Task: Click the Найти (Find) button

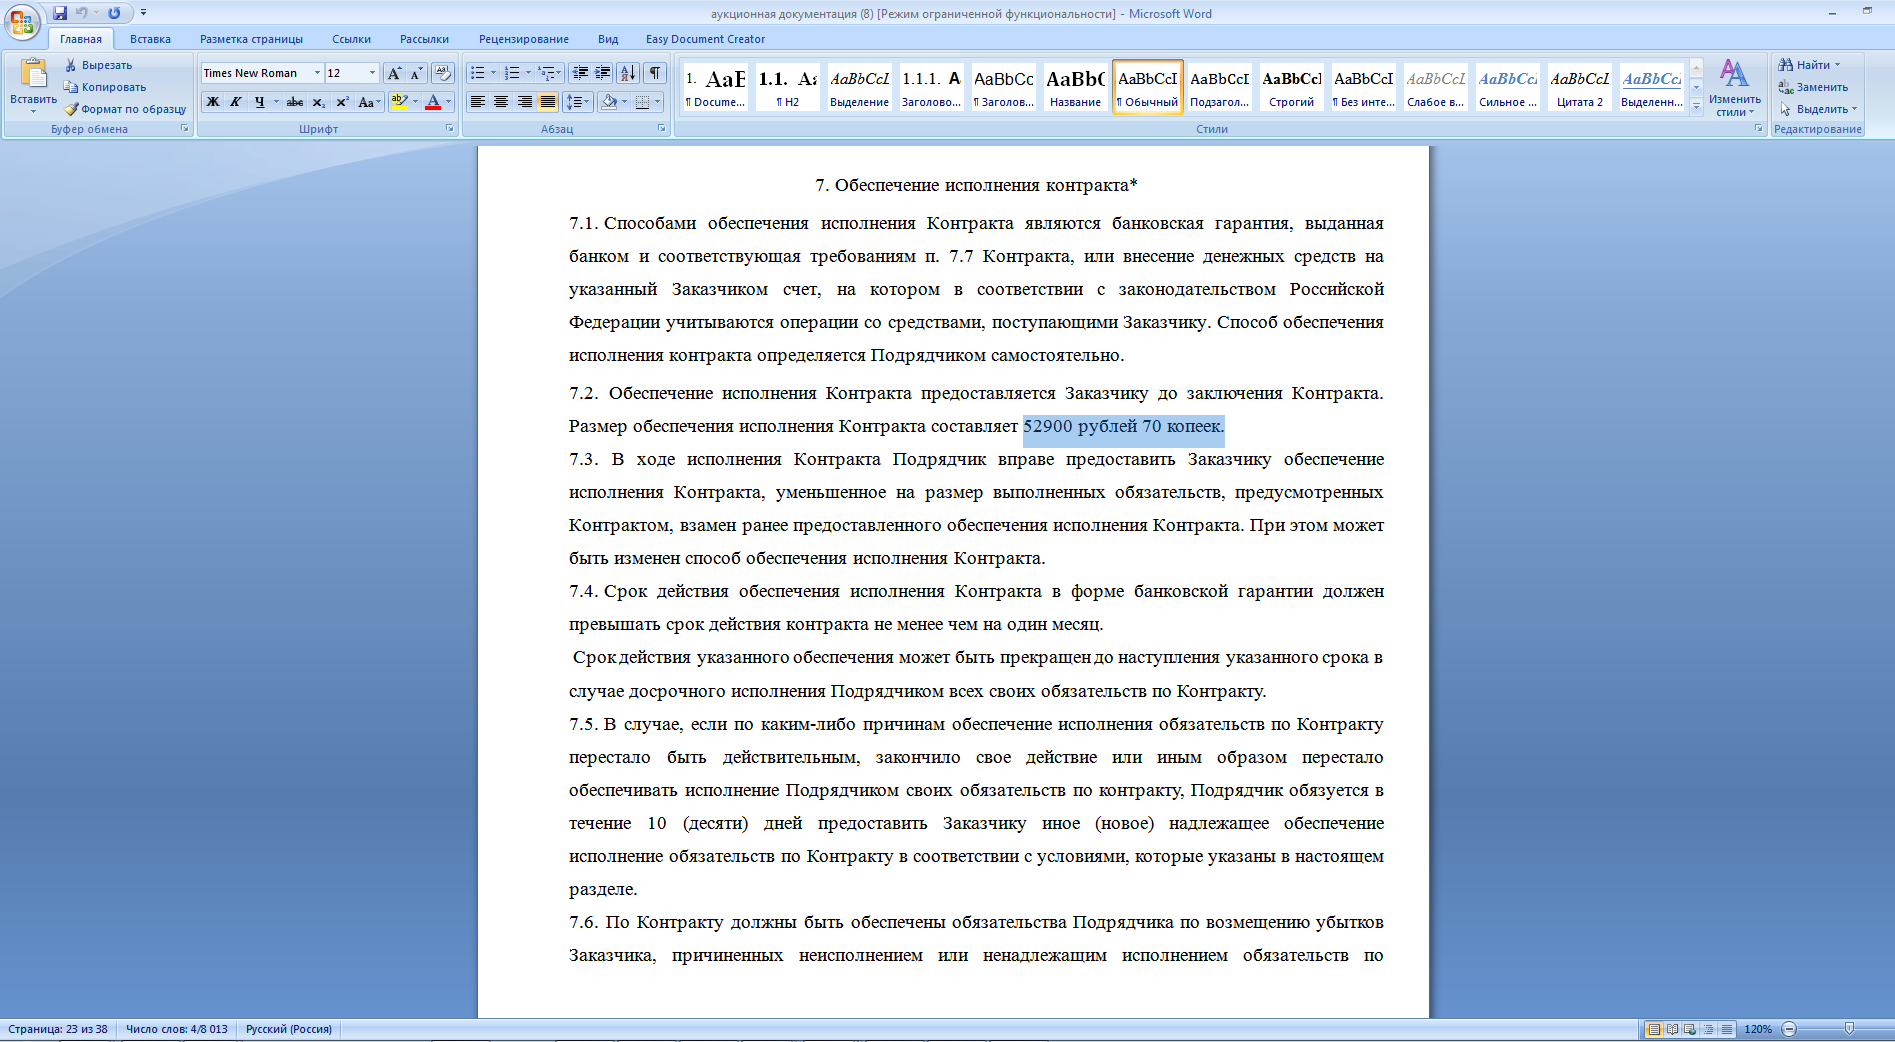Action: (1810, 65)
